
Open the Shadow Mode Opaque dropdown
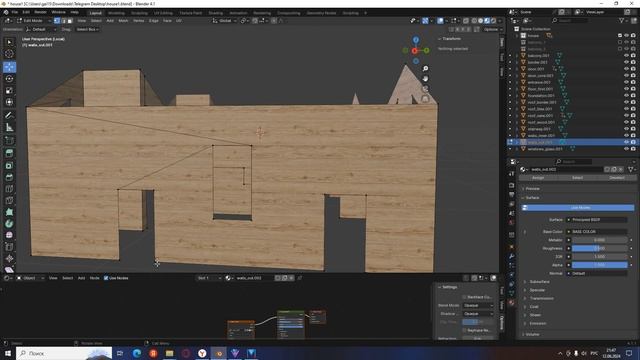tap(478, 313)
